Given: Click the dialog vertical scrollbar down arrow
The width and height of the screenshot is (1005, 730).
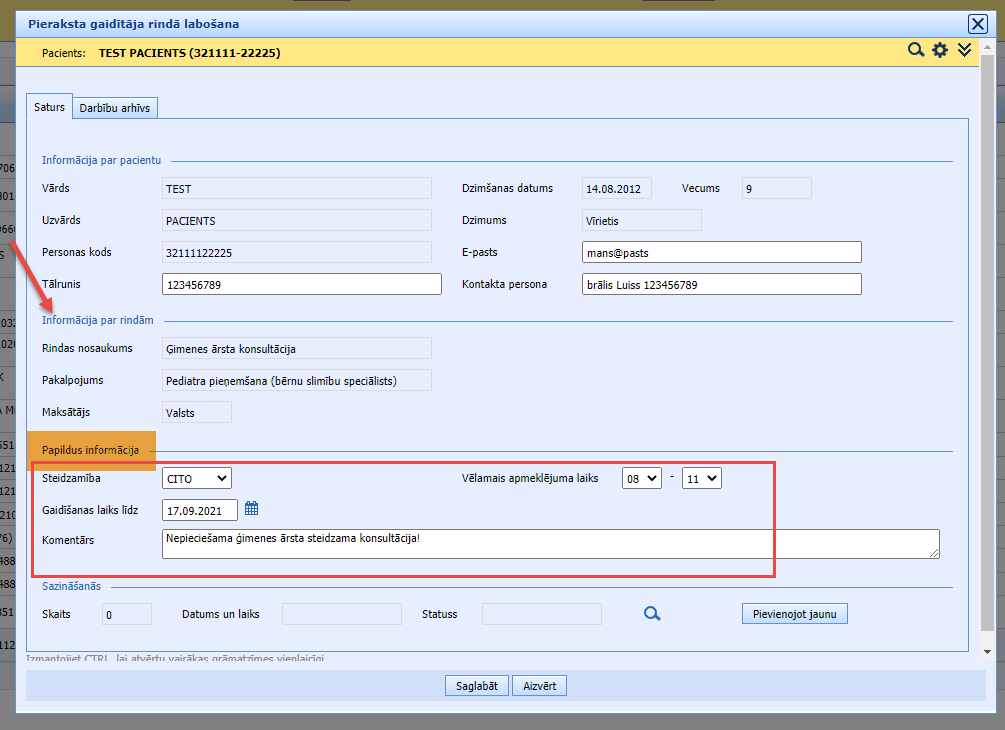Looking at the screenshot, I should [x=988, y=651].
